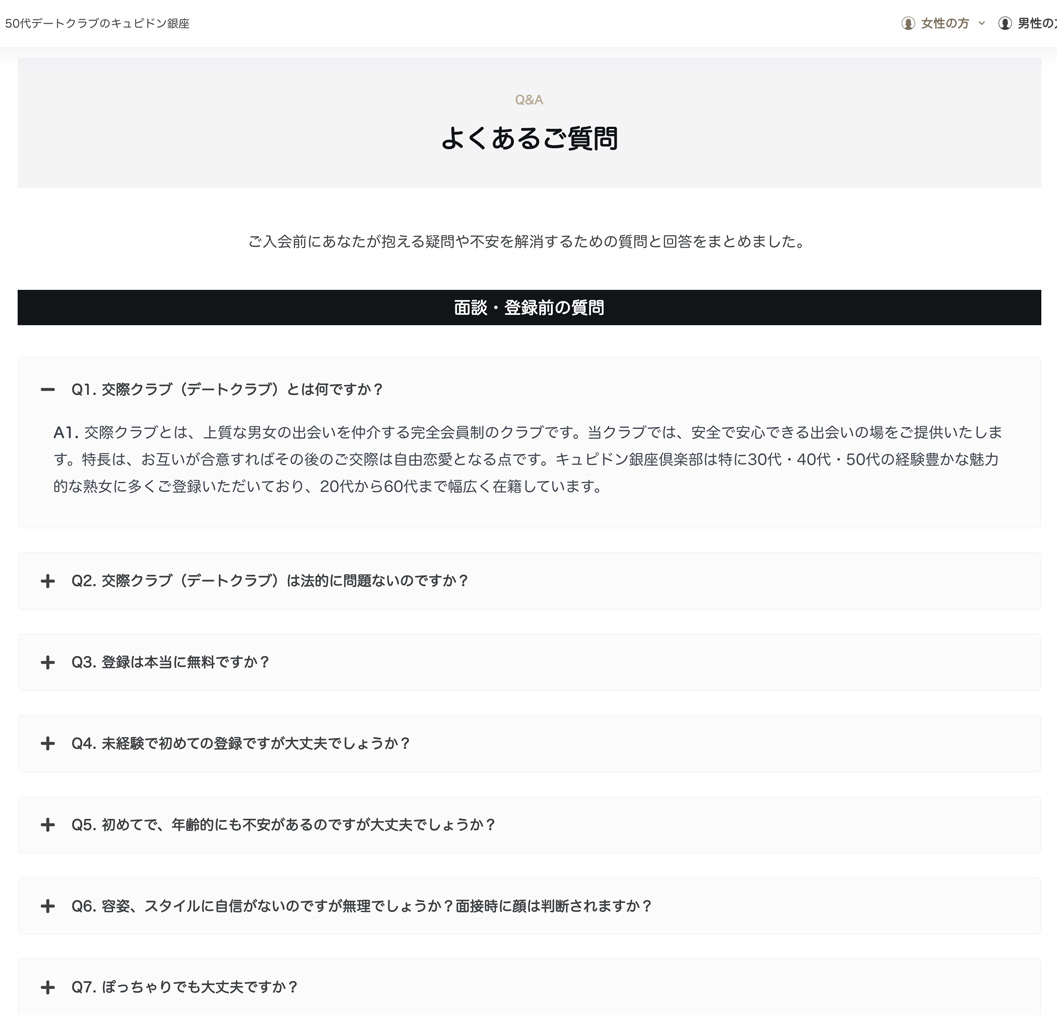Click the Q2 法的 question text
This screenshot has width=1057, height=1015.
267,580
